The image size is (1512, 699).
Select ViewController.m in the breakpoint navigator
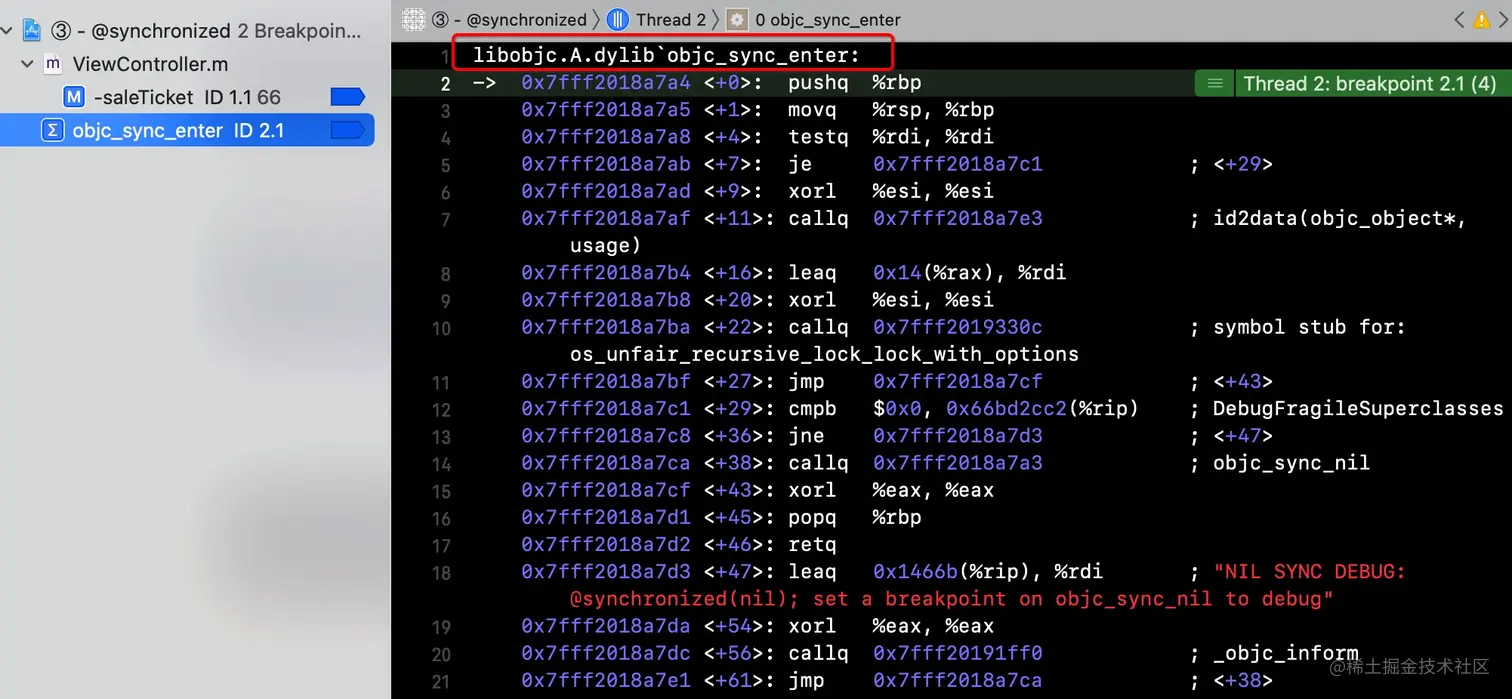pos(150,64)
